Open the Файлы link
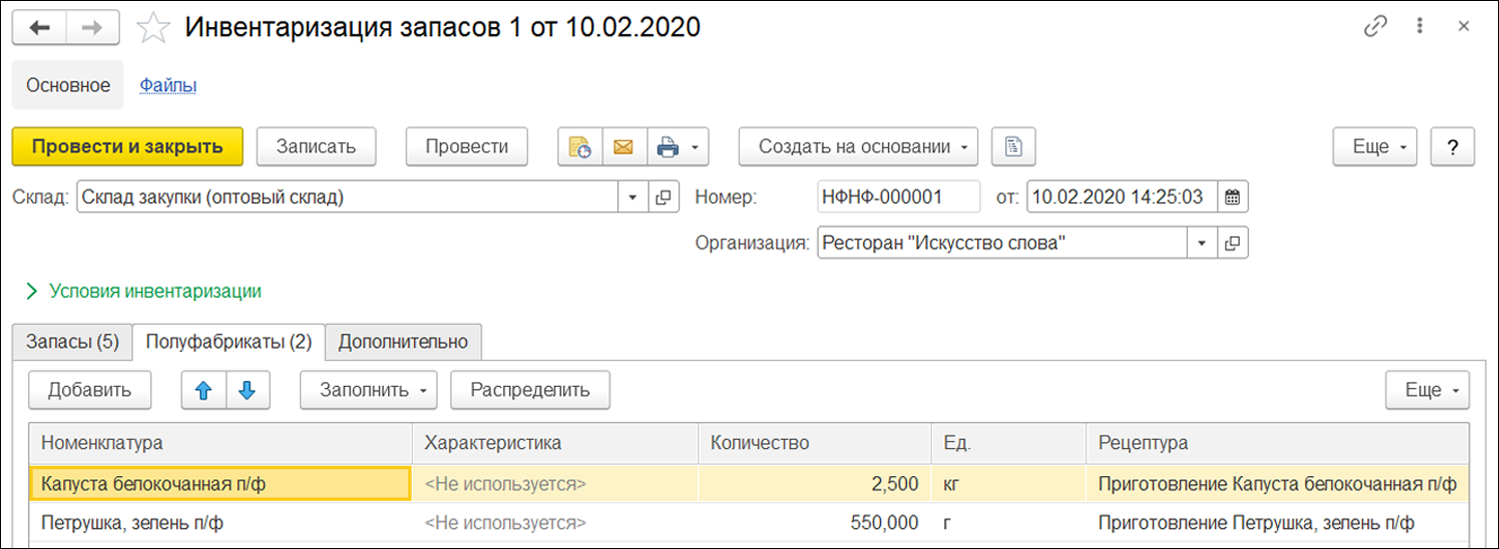The height and width of the screenshot is (549, 1499). click(x=168, y=85)
